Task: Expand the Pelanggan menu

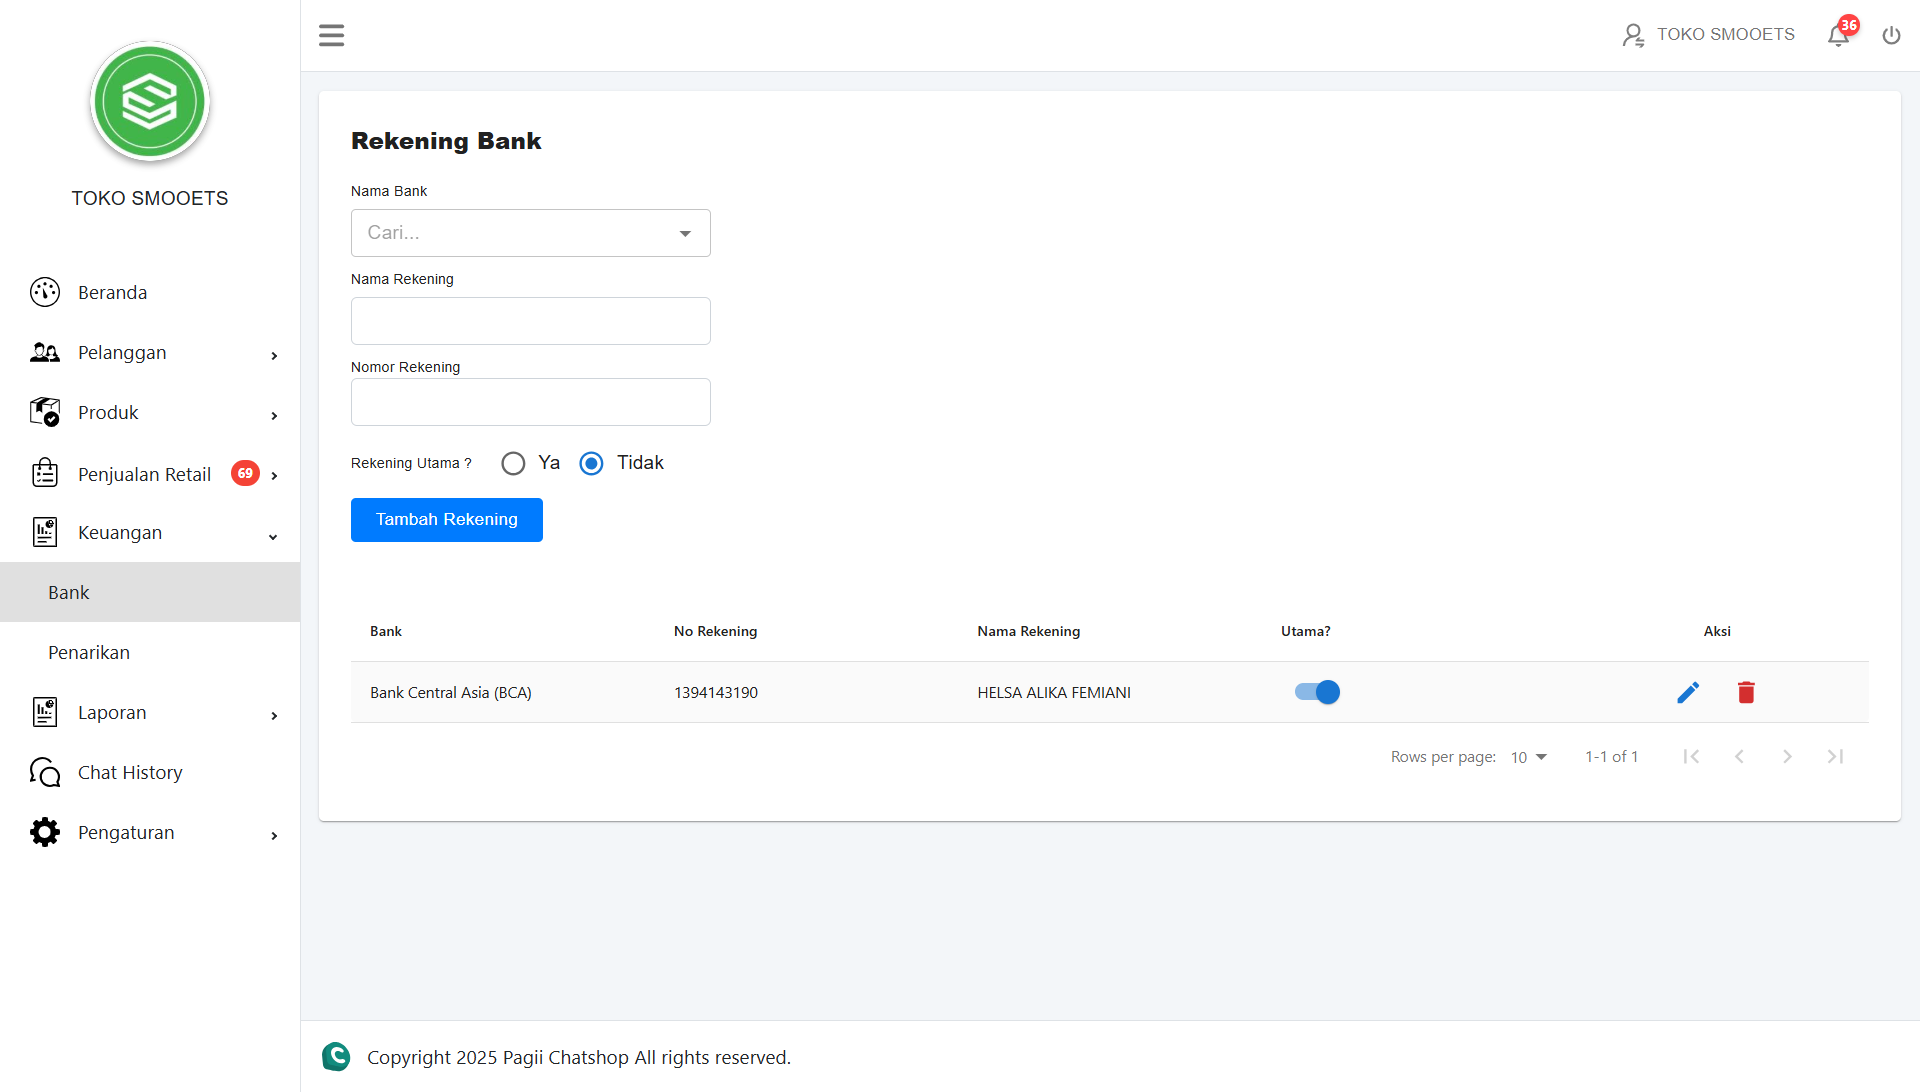Action: pos(150,353)
